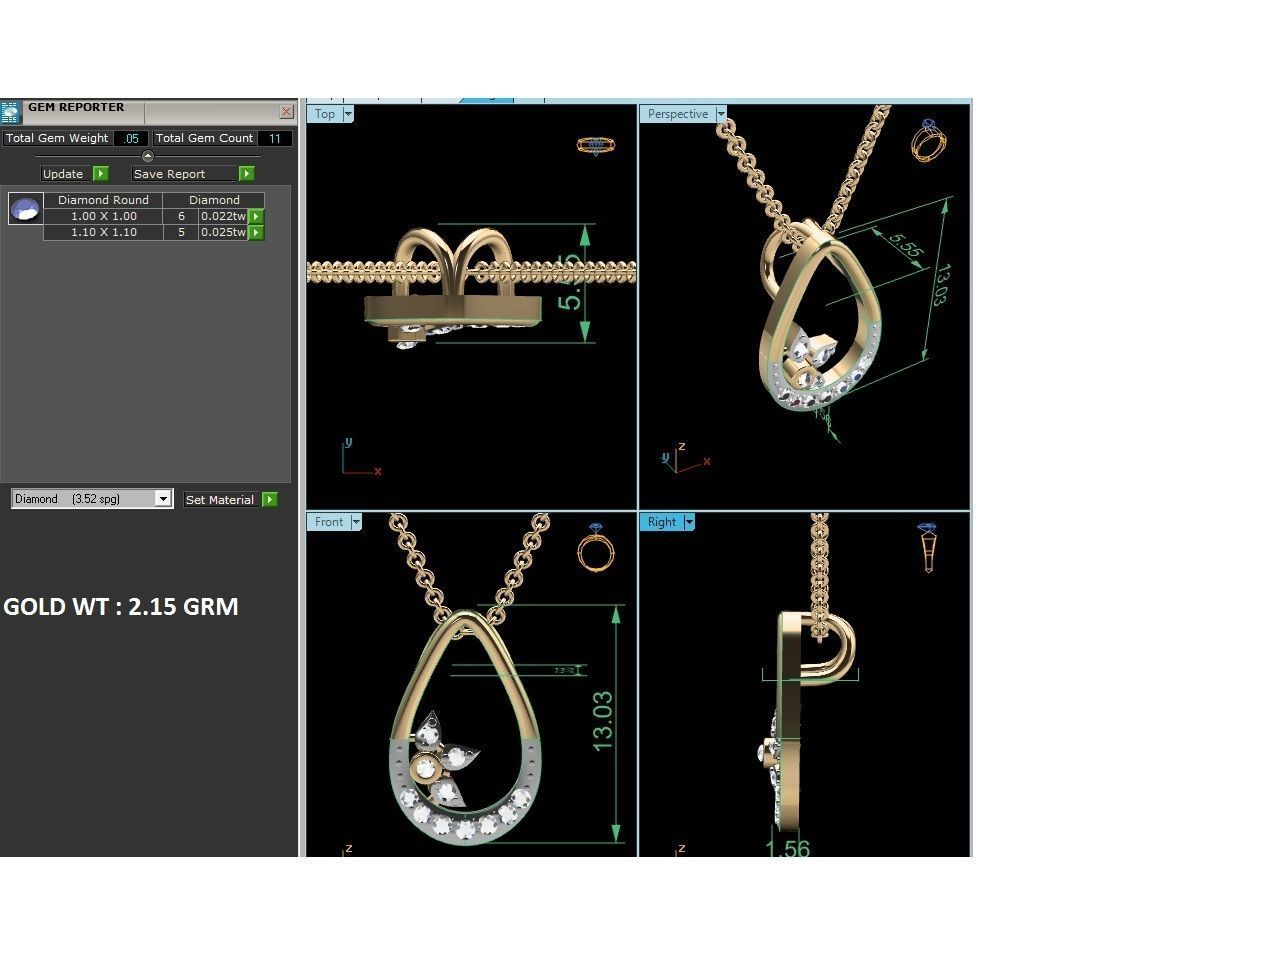Click green arrow next to Save Report
This screenshot has height=960, width=1280.
(x=246, y=174)
